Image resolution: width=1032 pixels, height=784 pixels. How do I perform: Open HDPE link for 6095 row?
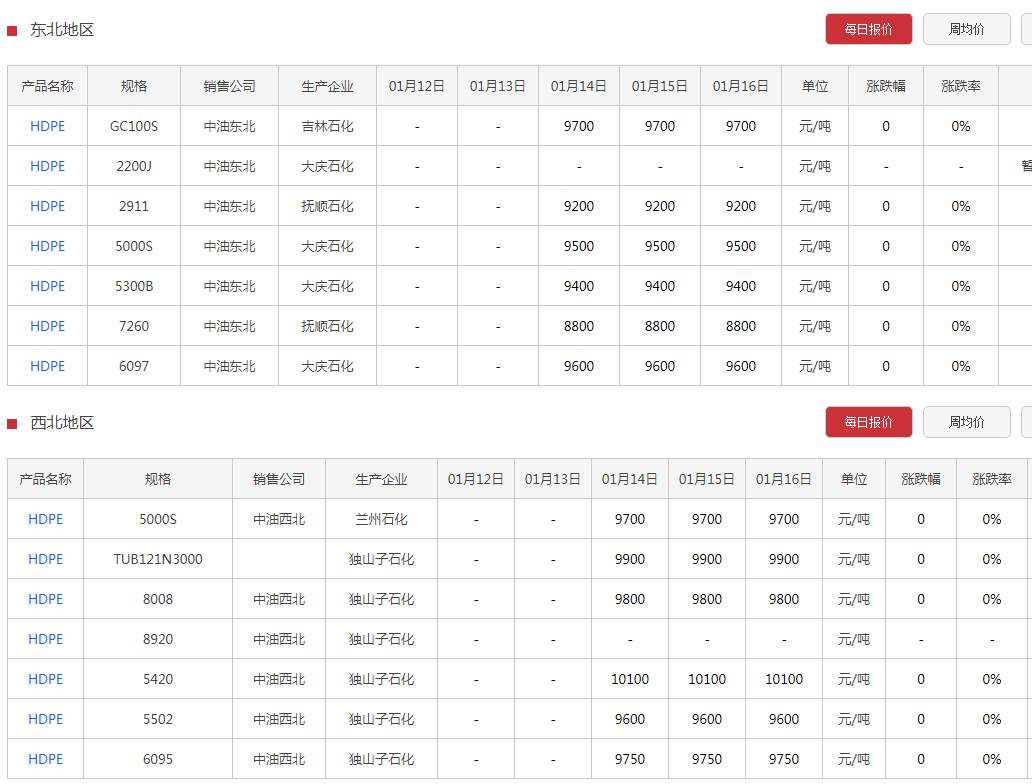45,760
